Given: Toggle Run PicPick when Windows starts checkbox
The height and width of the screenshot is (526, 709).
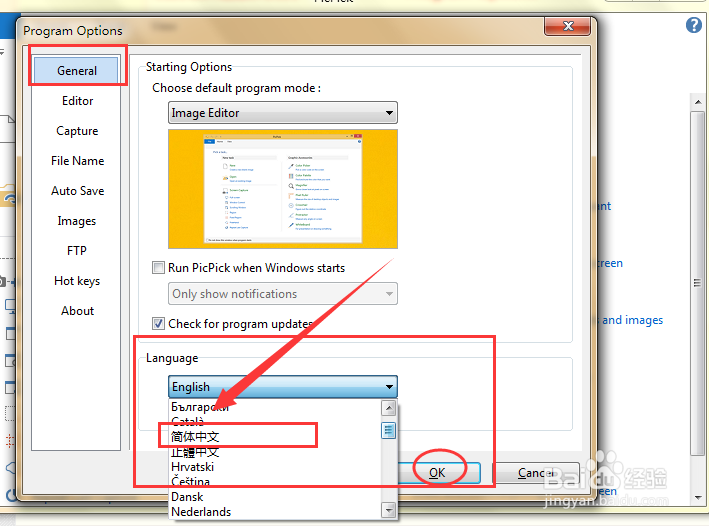Looking at the screenshot, I should tap(158, 268).
